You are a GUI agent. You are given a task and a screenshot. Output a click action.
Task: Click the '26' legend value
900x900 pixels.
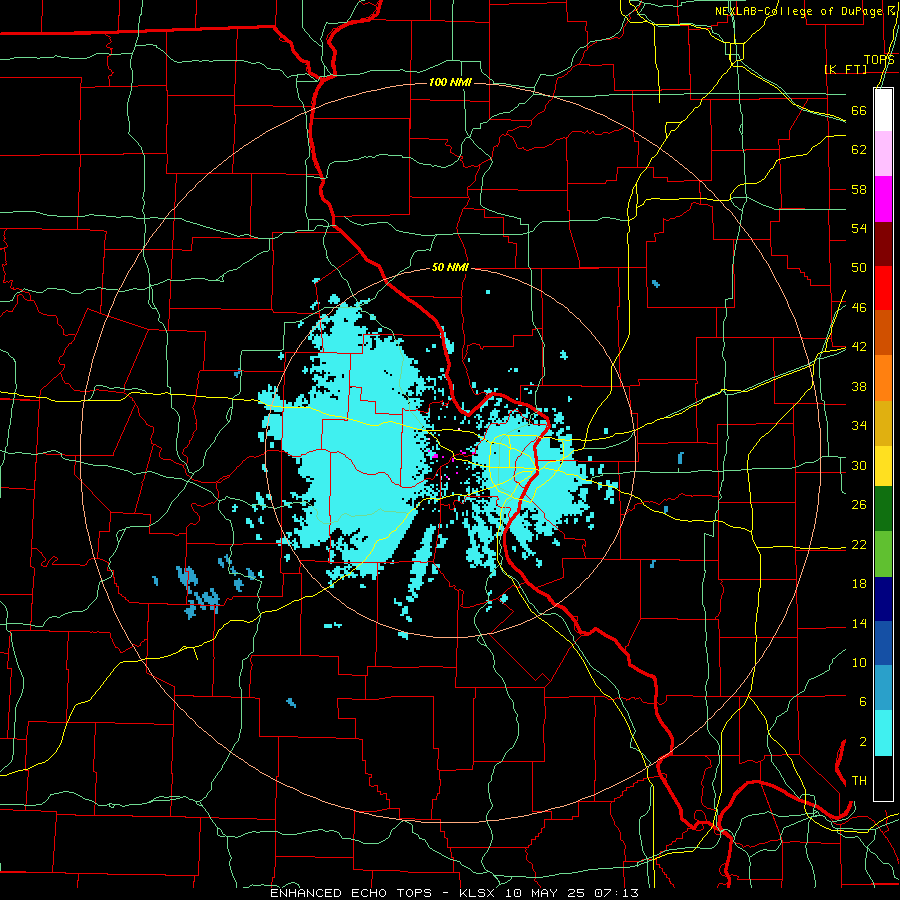[859, 505]
